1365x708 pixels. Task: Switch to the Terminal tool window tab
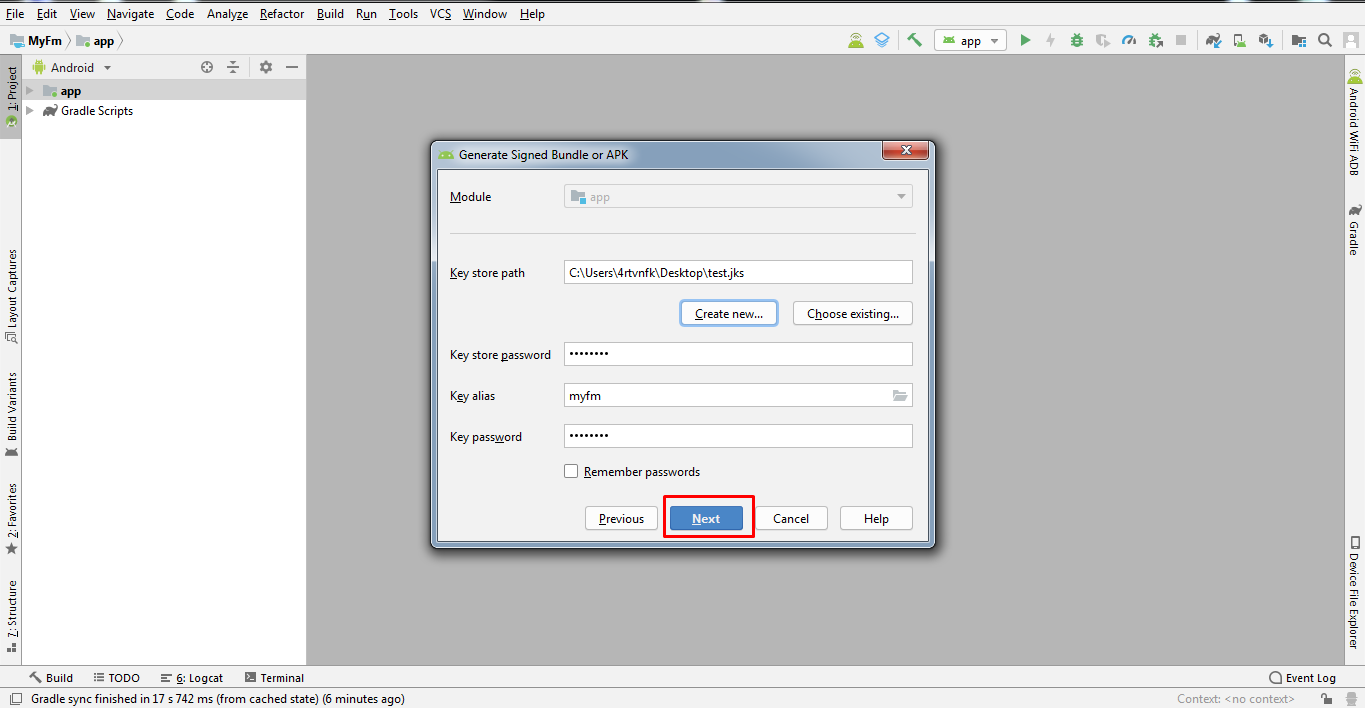tap(274, 678)
